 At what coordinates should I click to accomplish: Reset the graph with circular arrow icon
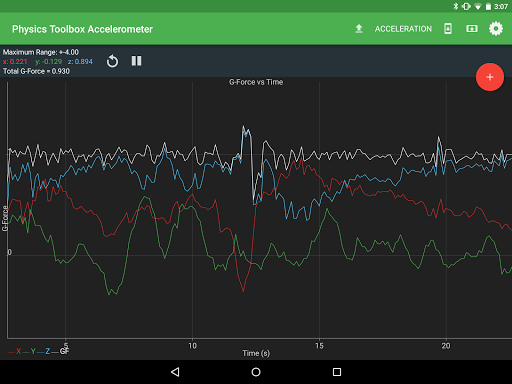[112, 61]
